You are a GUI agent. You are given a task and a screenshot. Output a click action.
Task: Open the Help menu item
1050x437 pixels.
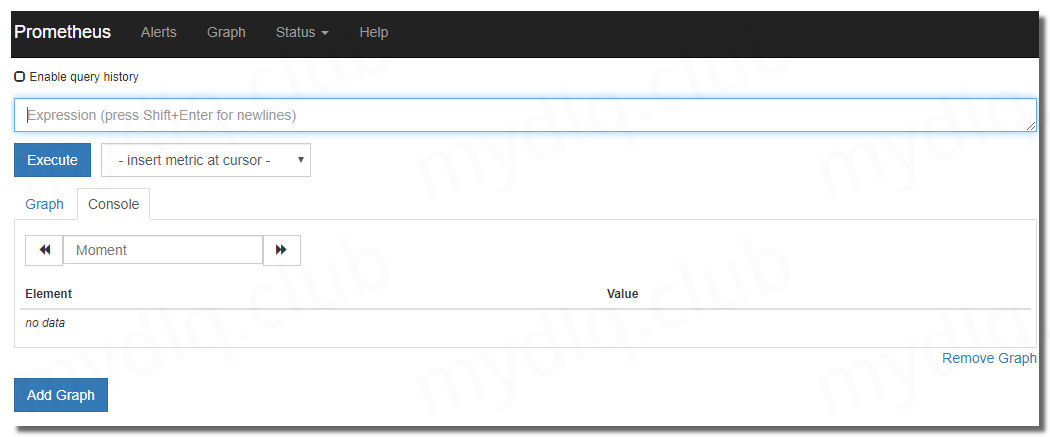point(374,32)
